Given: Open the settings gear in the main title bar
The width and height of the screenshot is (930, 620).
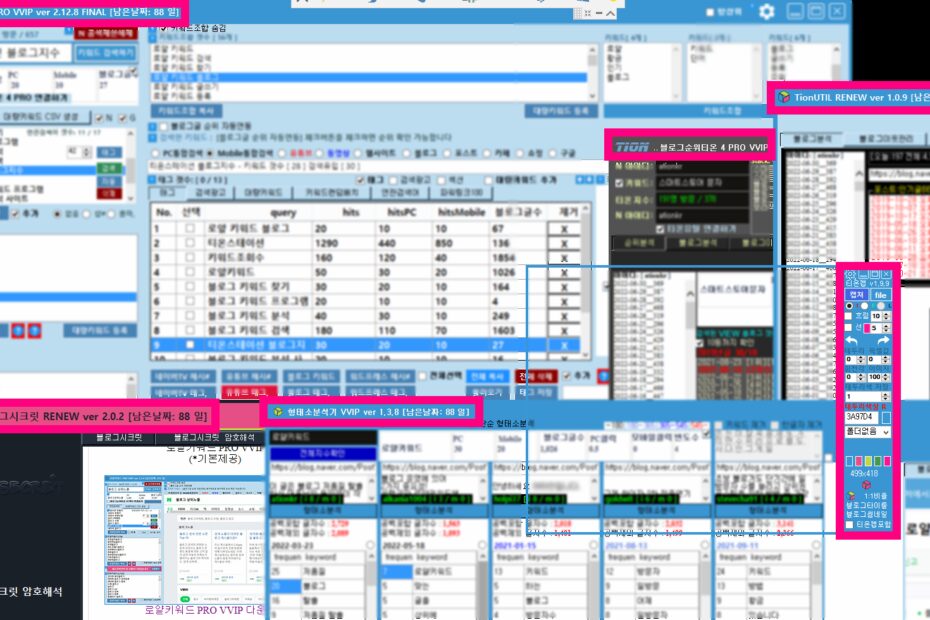Looking at the screenshot, I should click(x=767, y=11).
